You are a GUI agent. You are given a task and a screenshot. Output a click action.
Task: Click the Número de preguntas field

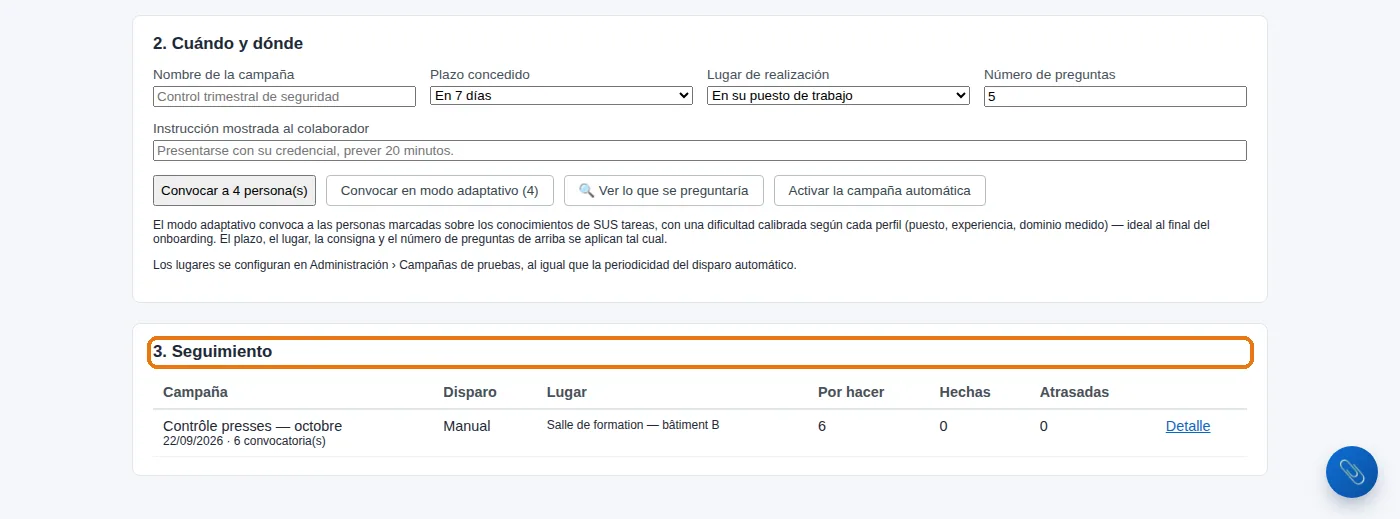click(1115, 96)
